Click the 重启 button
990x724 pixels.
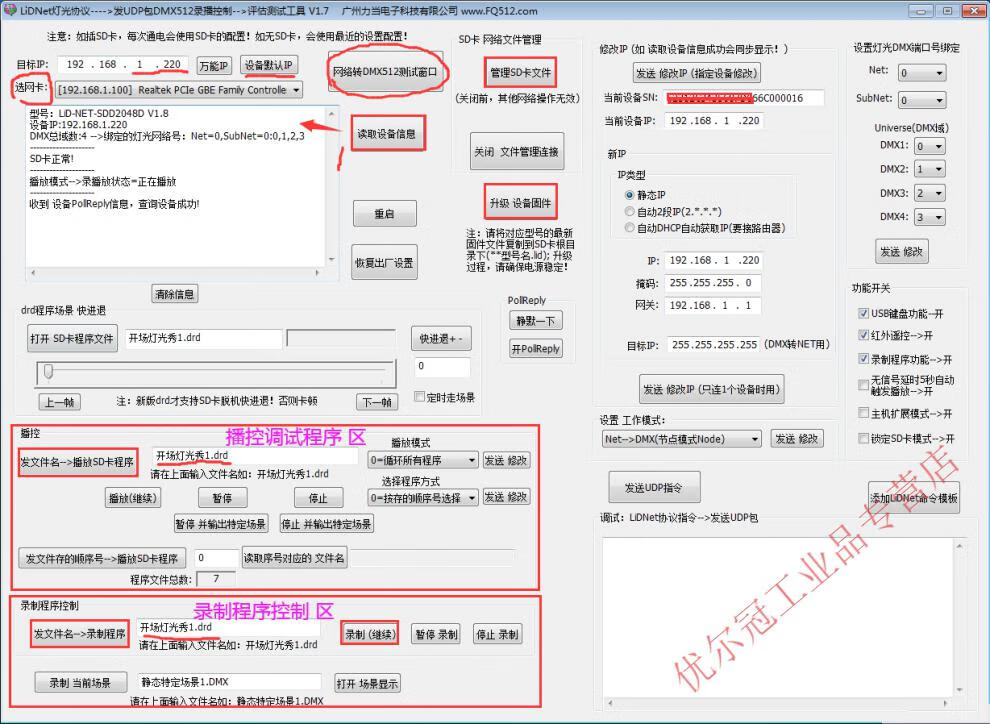click(385, 214)
